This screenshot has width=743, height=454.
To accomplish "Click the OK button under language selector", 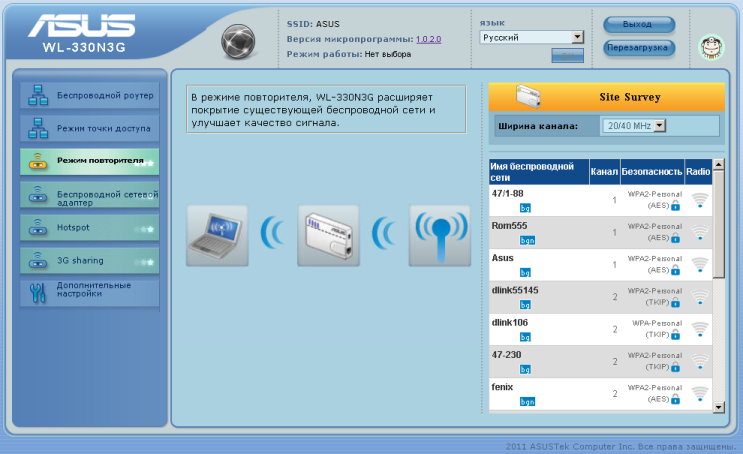I will [x=567, y=55].
